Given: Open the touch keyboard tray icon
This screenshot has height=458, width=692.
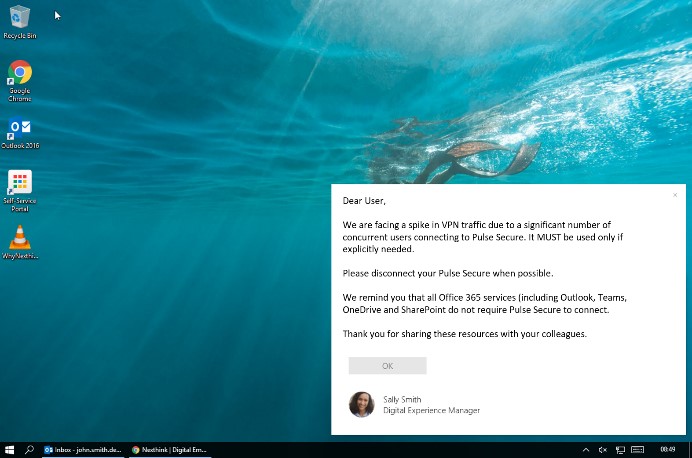Looking at the screenshot, I should tap(638, 450).
